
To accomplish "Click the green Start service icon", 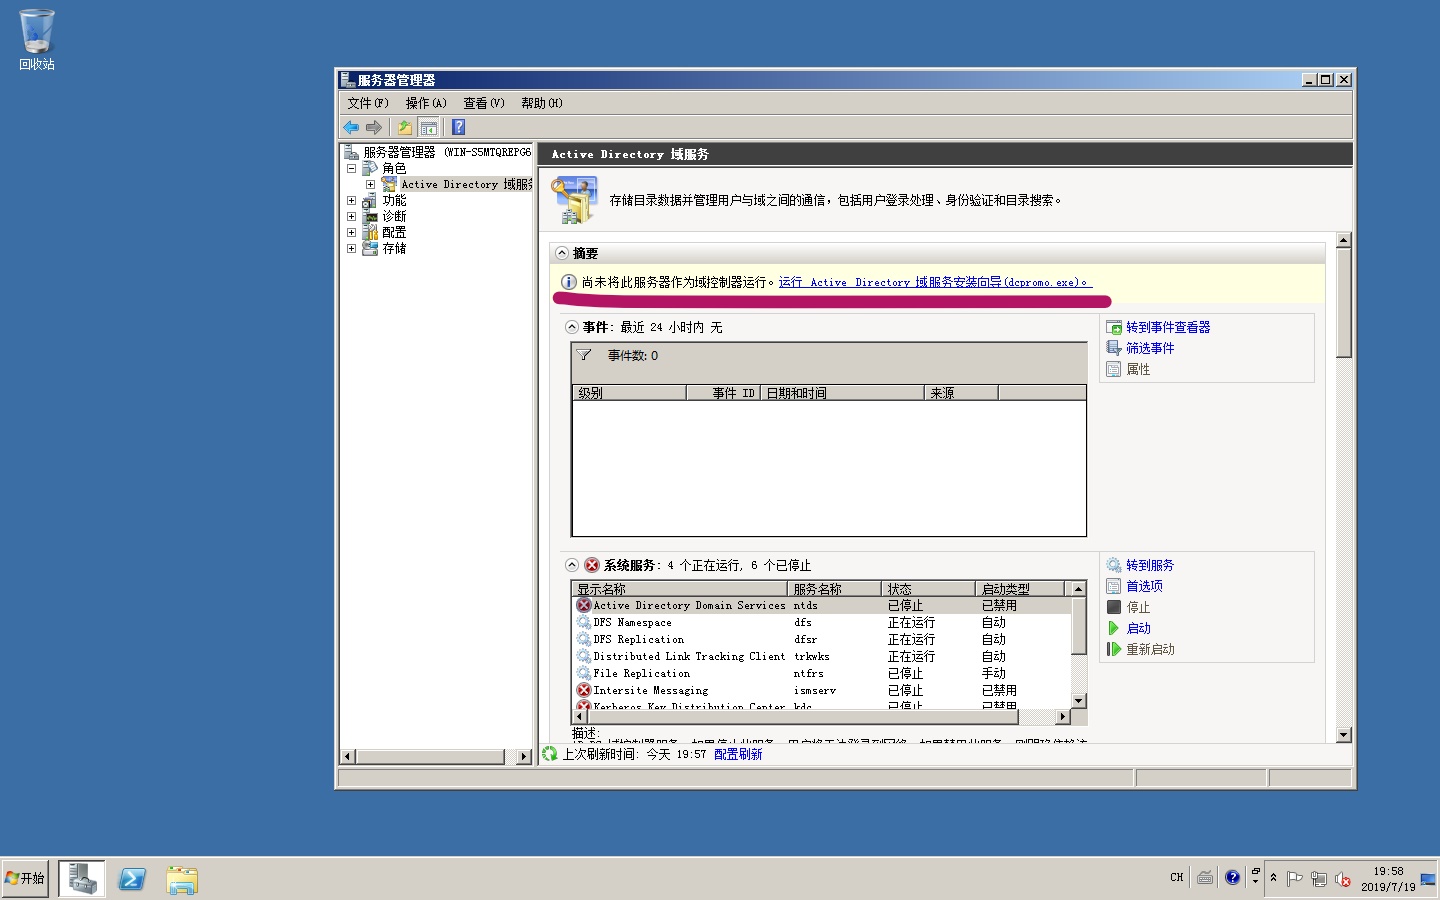I will coord(1113,628).
